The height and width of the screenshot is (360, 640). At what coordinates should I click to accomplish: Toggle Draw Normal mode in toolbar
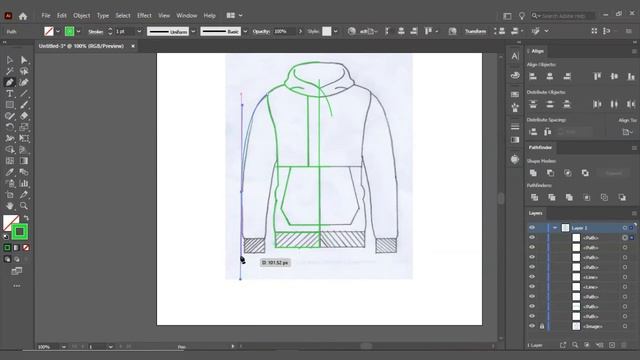(7, 259)
